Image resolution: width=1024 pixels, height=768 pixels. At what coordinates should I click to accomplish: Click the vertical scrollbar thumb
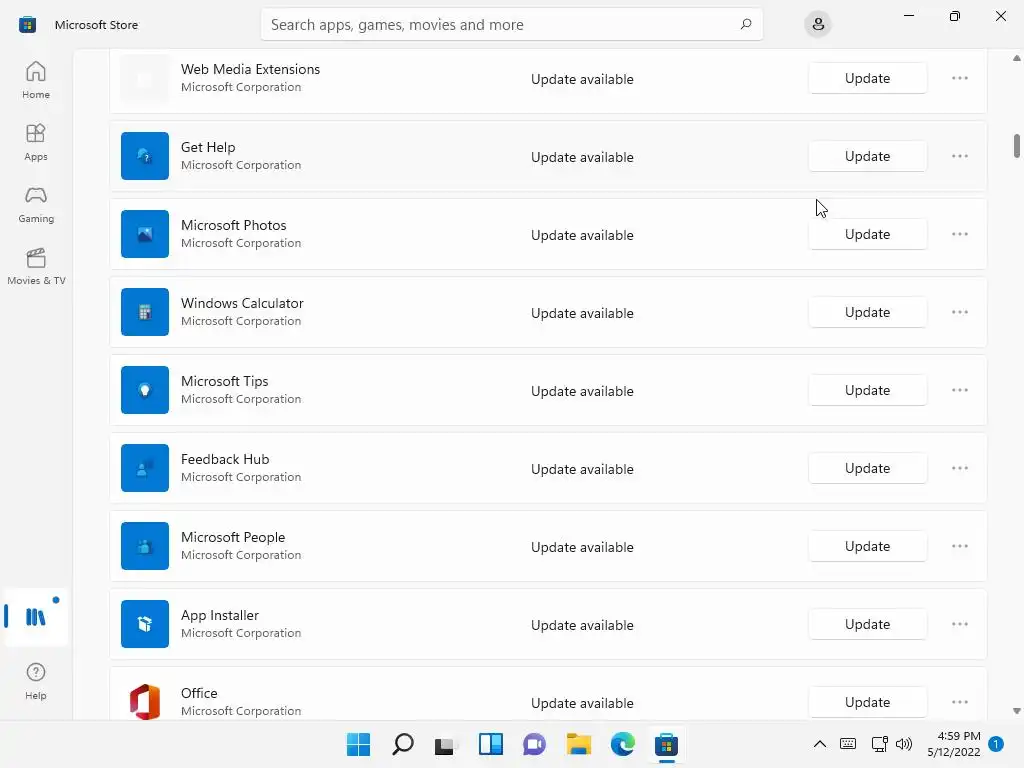[x=1016, y=146]
